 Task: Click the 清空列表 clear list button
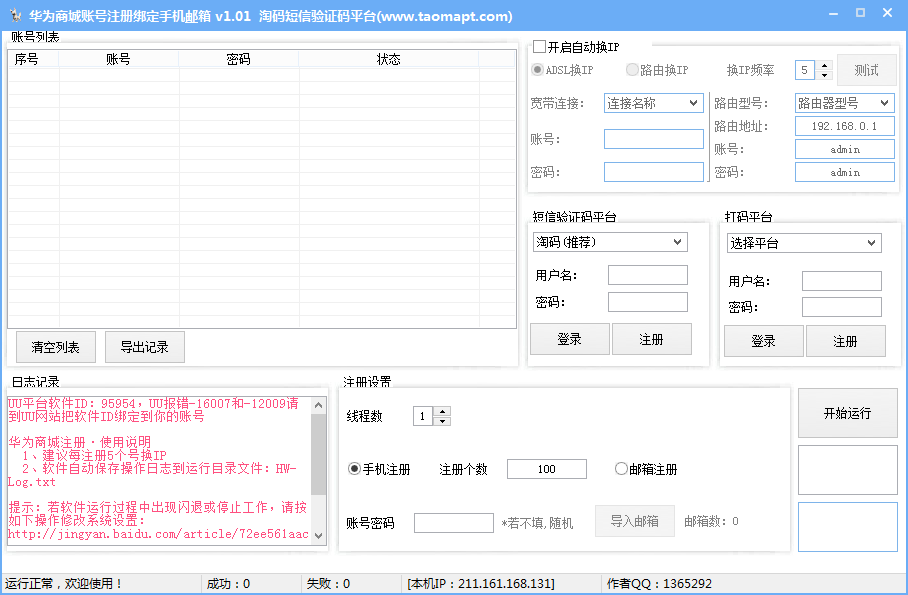click(55, 346)
